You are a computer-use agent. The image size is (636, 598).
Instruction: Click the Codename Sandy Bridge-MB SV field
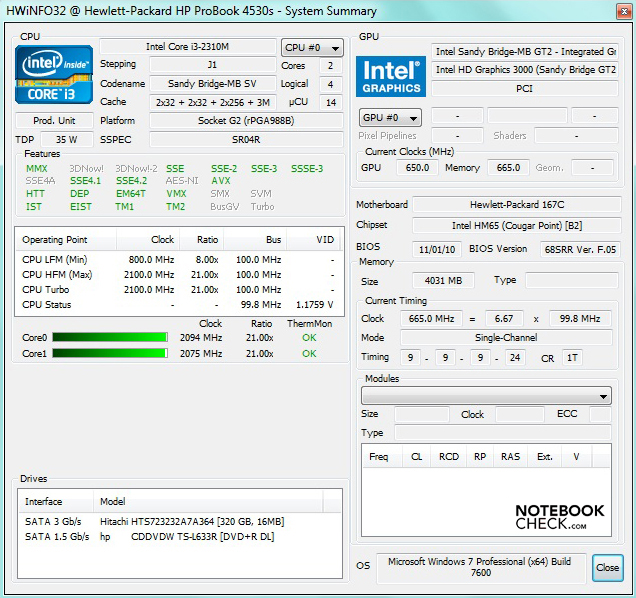point(213,84)
